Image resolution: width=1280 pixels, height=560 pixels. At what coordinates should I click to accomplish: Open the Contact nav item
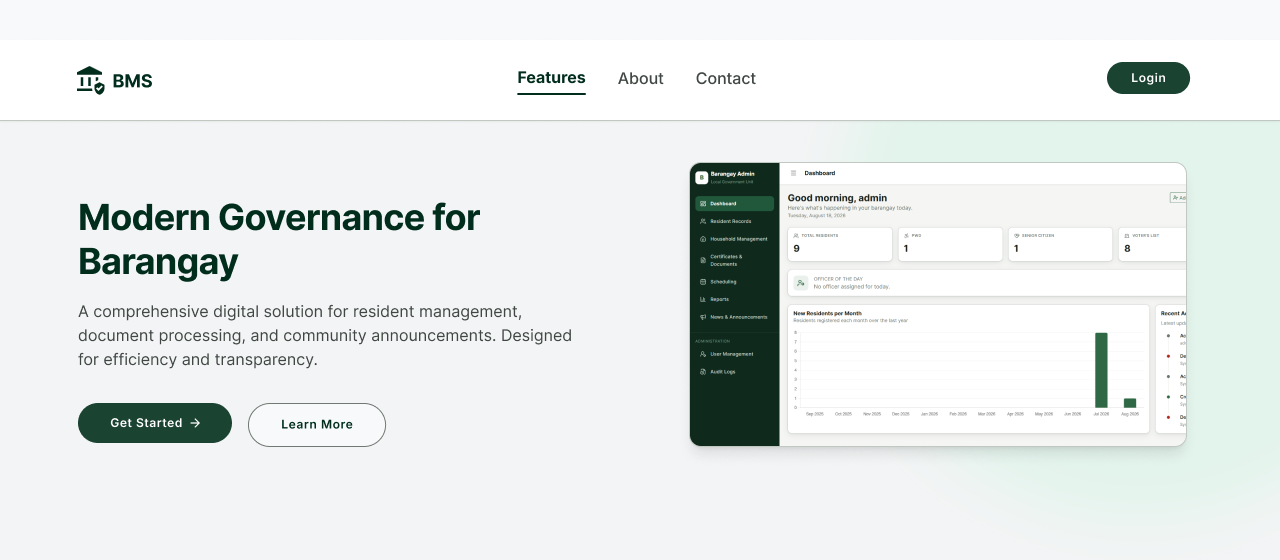tap(725, 78)
